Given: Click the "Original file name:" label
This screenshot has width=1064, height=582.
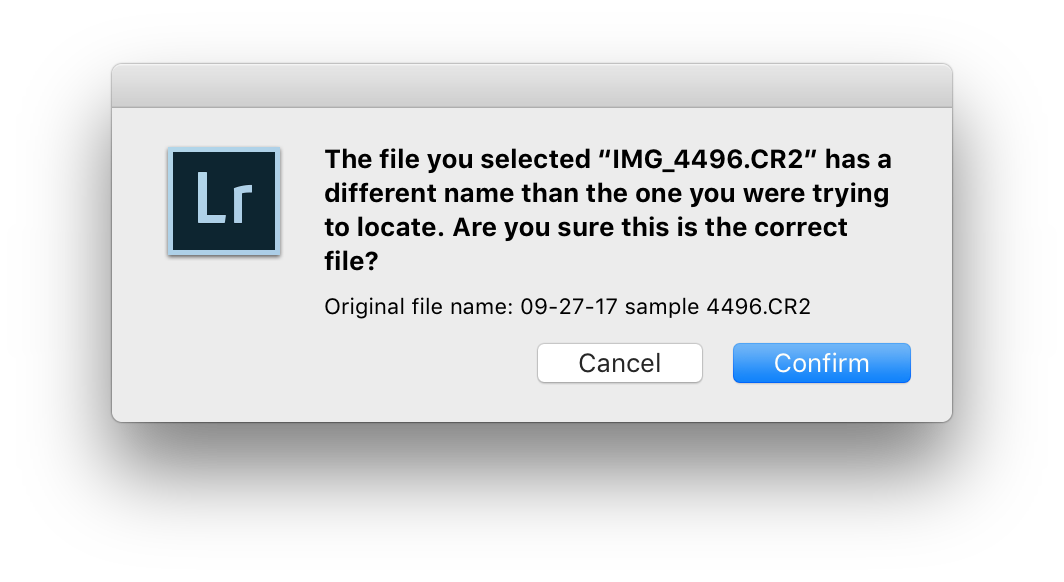Looking at the screenshot, I should 419,307.
